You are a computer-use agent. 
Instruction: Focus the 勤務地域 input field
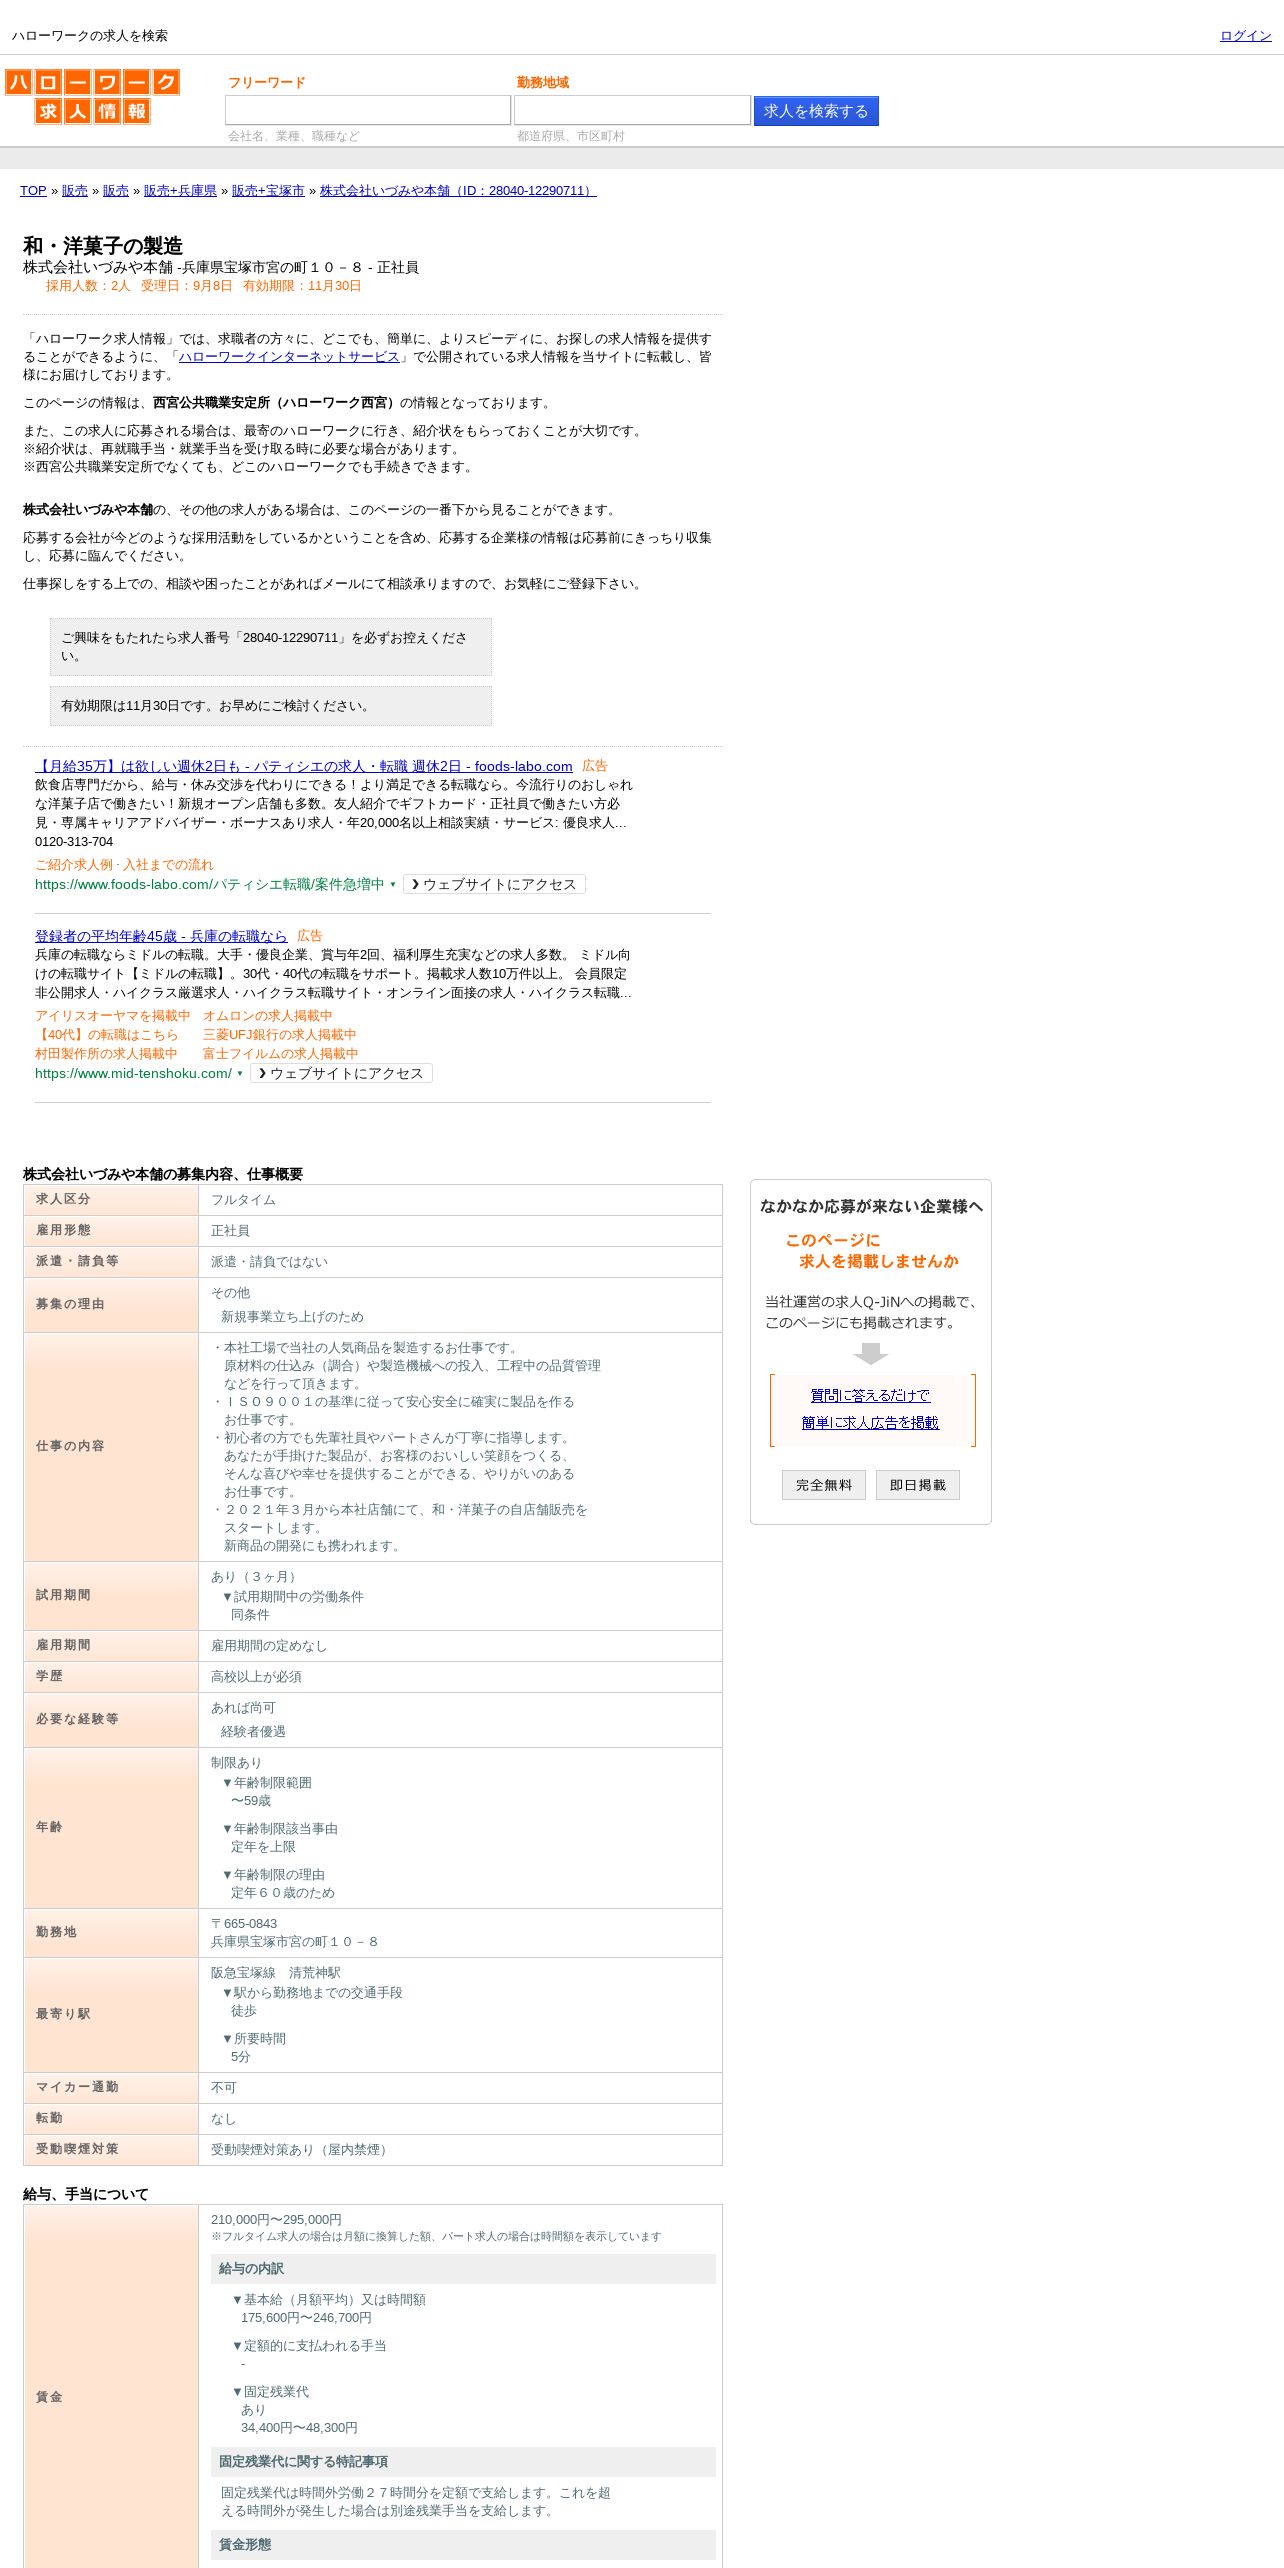[632, 110]
